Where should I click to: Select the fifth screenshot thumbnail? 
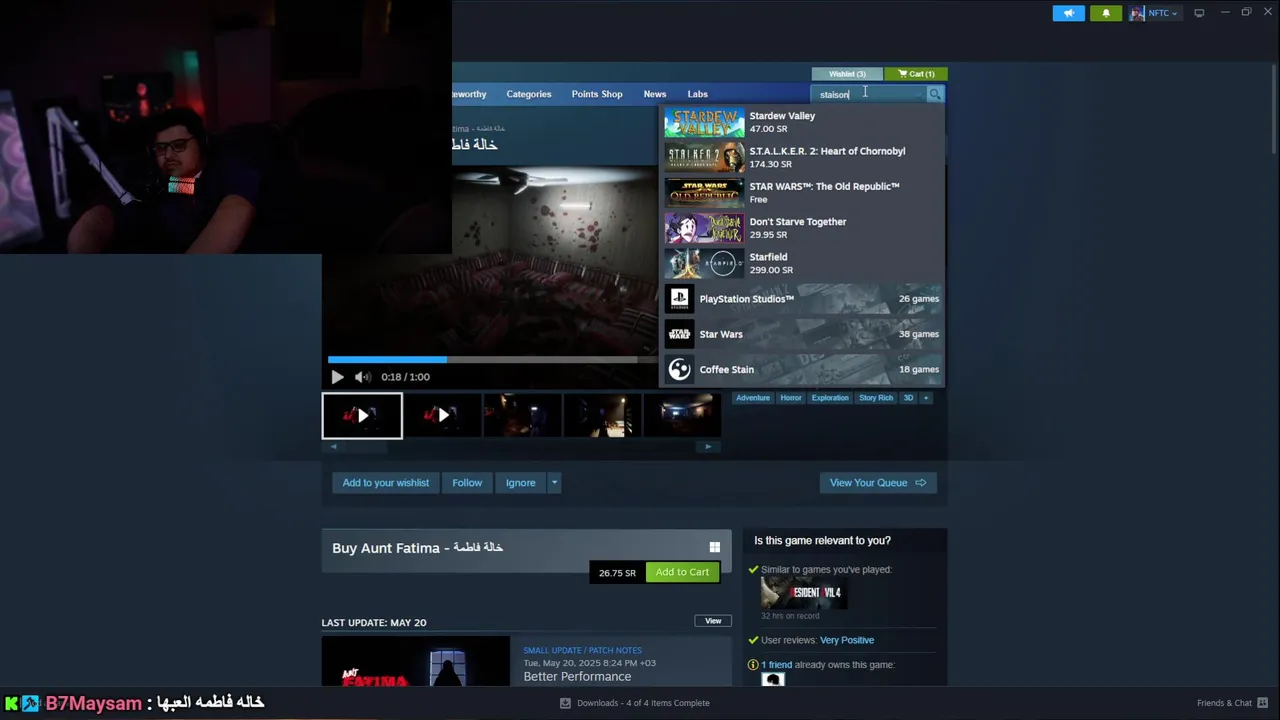tap(682, 416)
